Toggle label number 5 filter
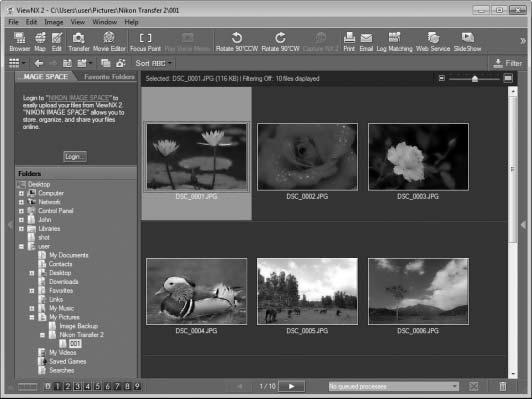This screenshot has width=532, height=399. [x=98, y=386]
